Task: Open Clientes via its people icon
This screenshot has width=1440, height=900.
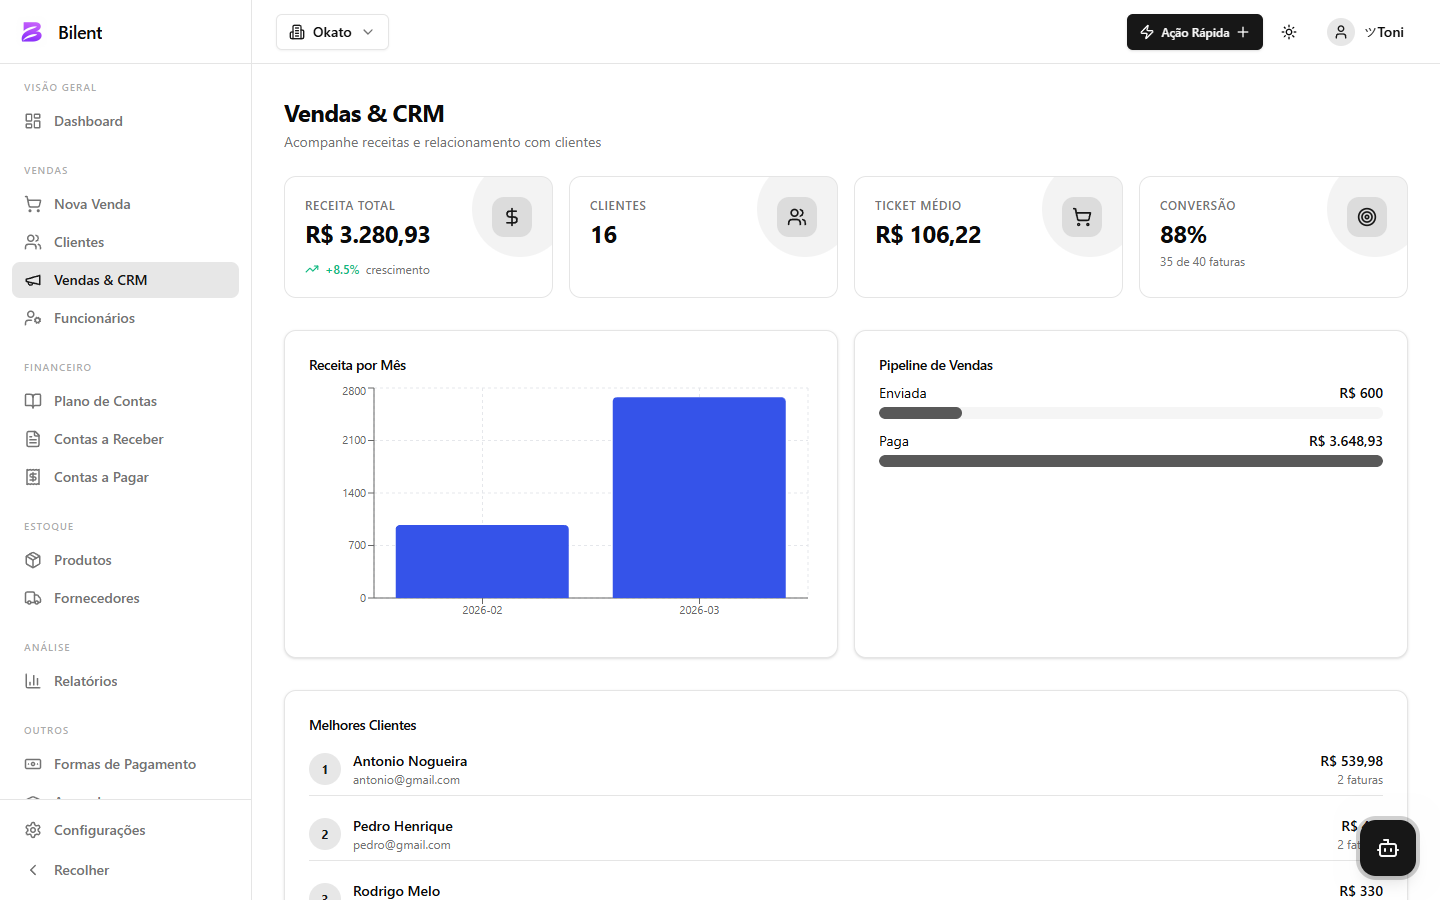Action: click(33, 242)
